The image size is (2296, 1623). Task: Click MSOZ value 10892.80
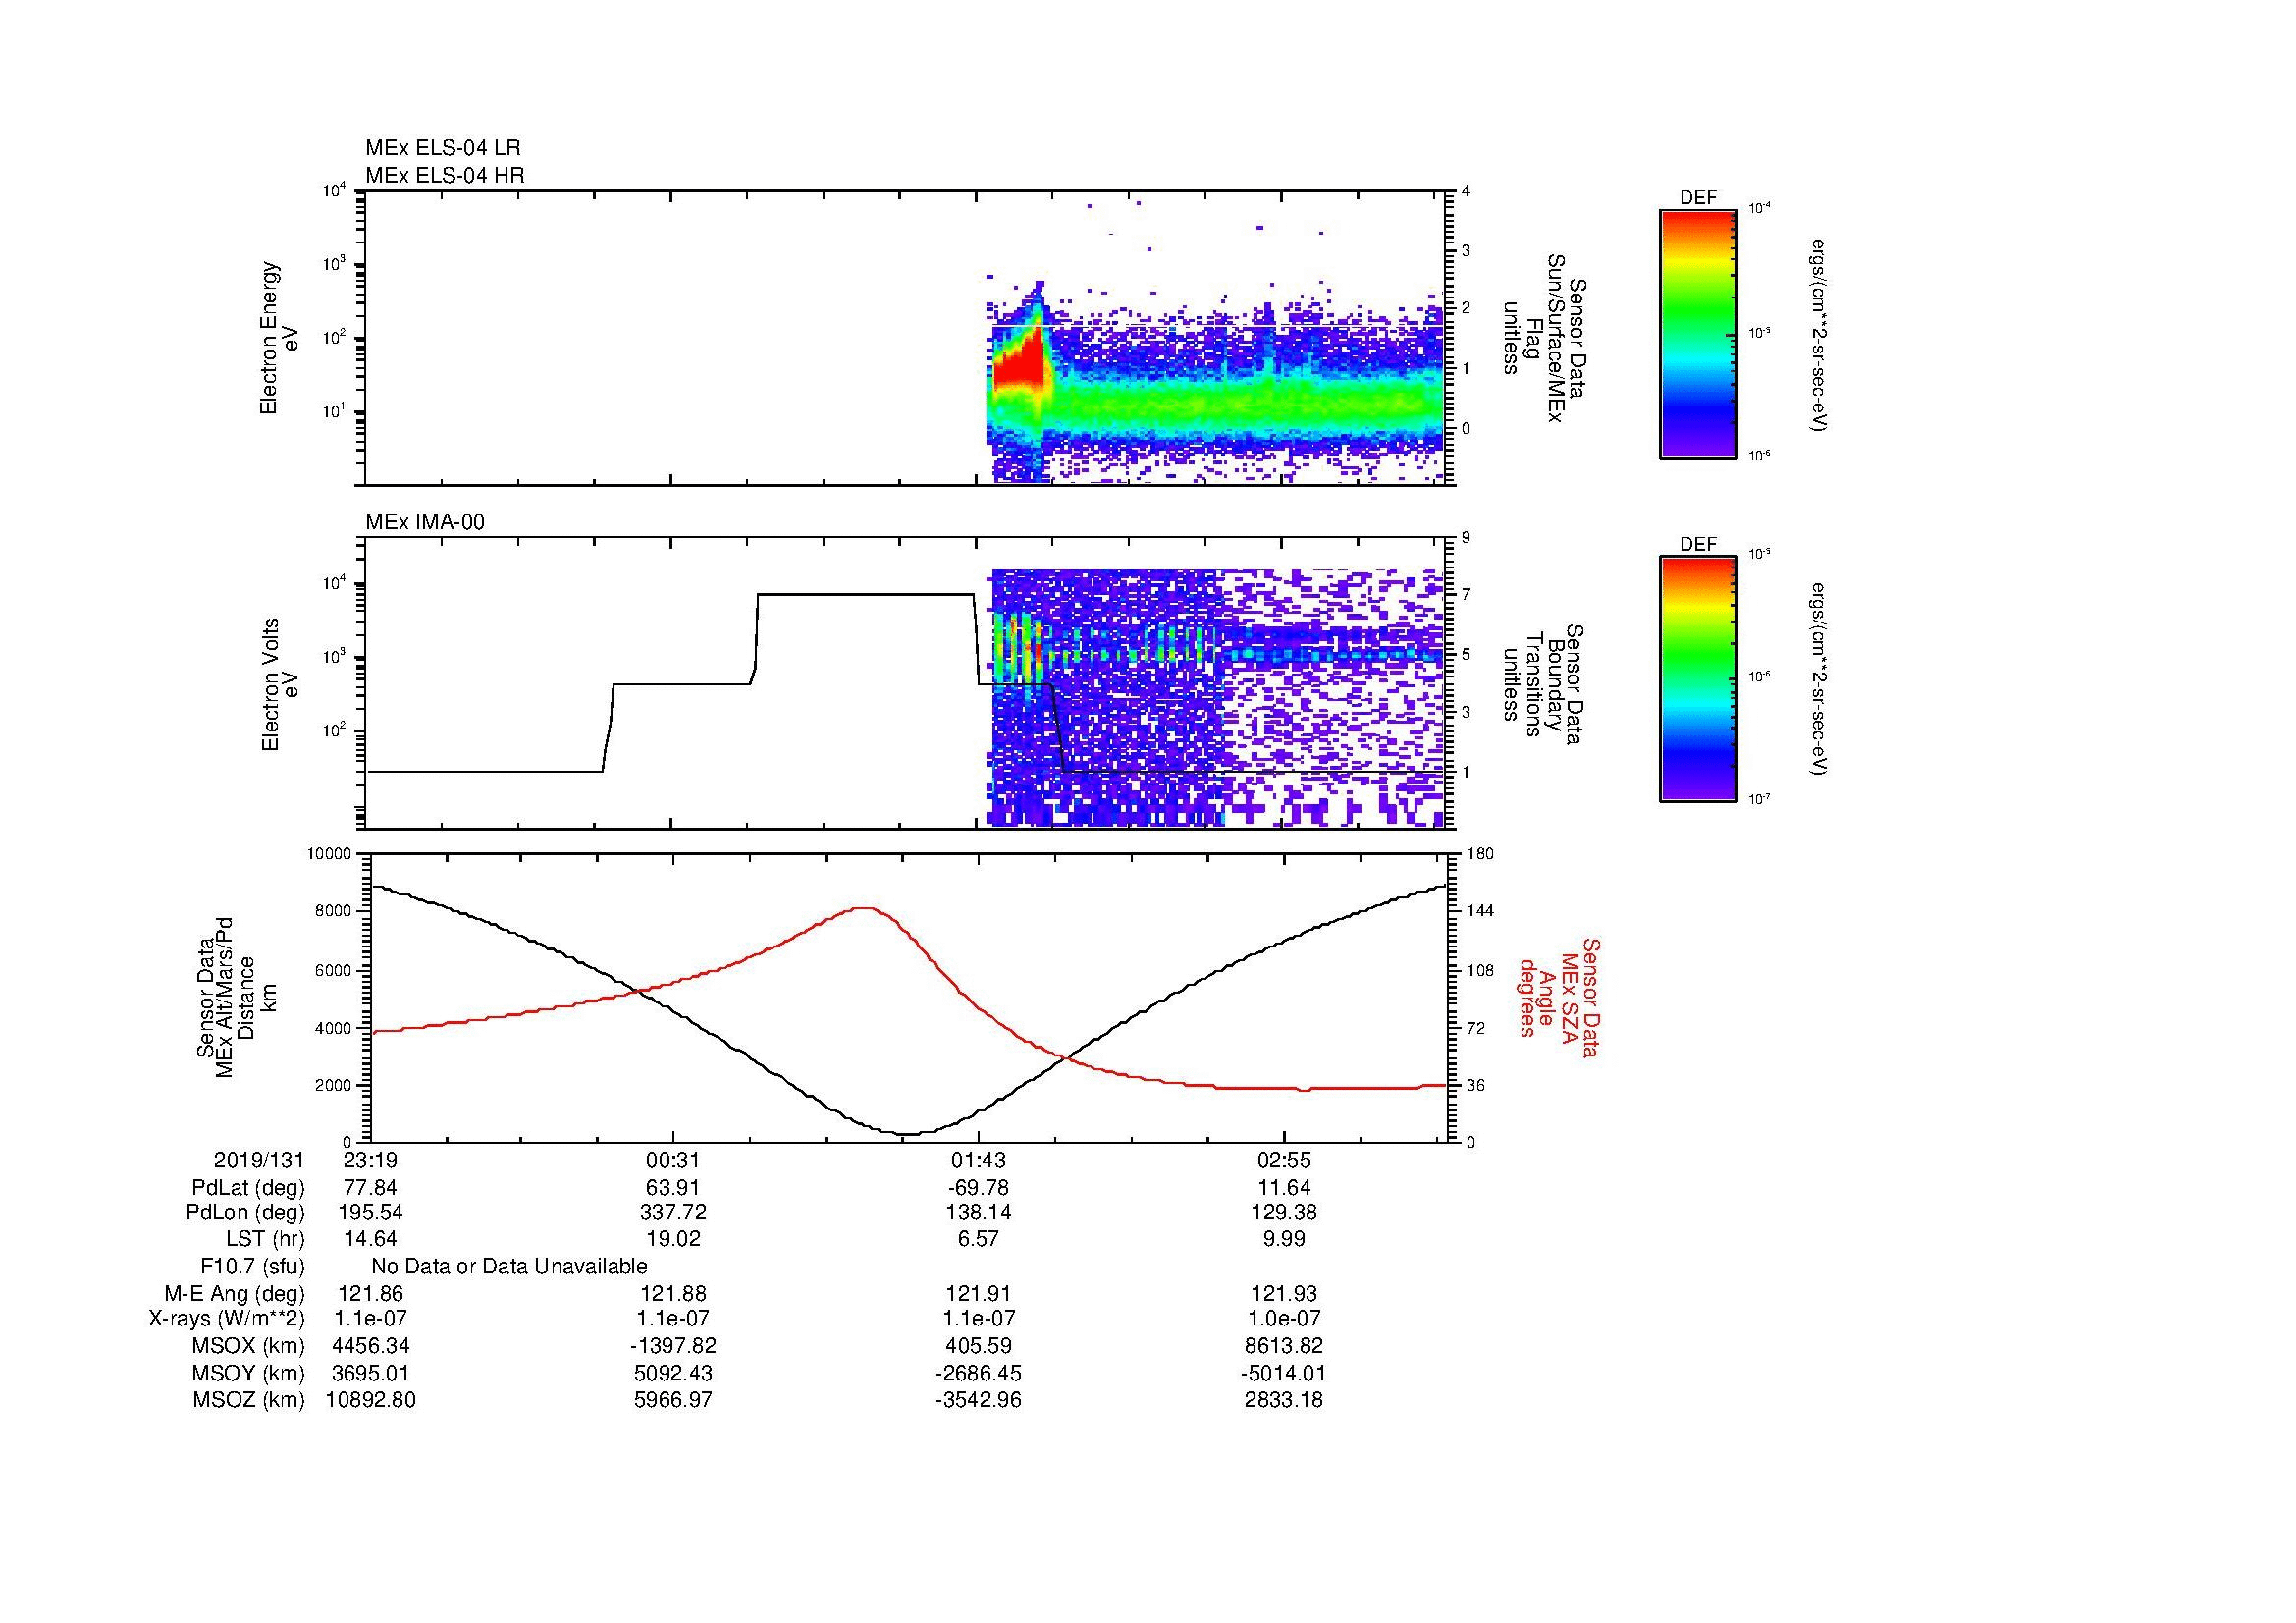click(x=371, y=1400)
